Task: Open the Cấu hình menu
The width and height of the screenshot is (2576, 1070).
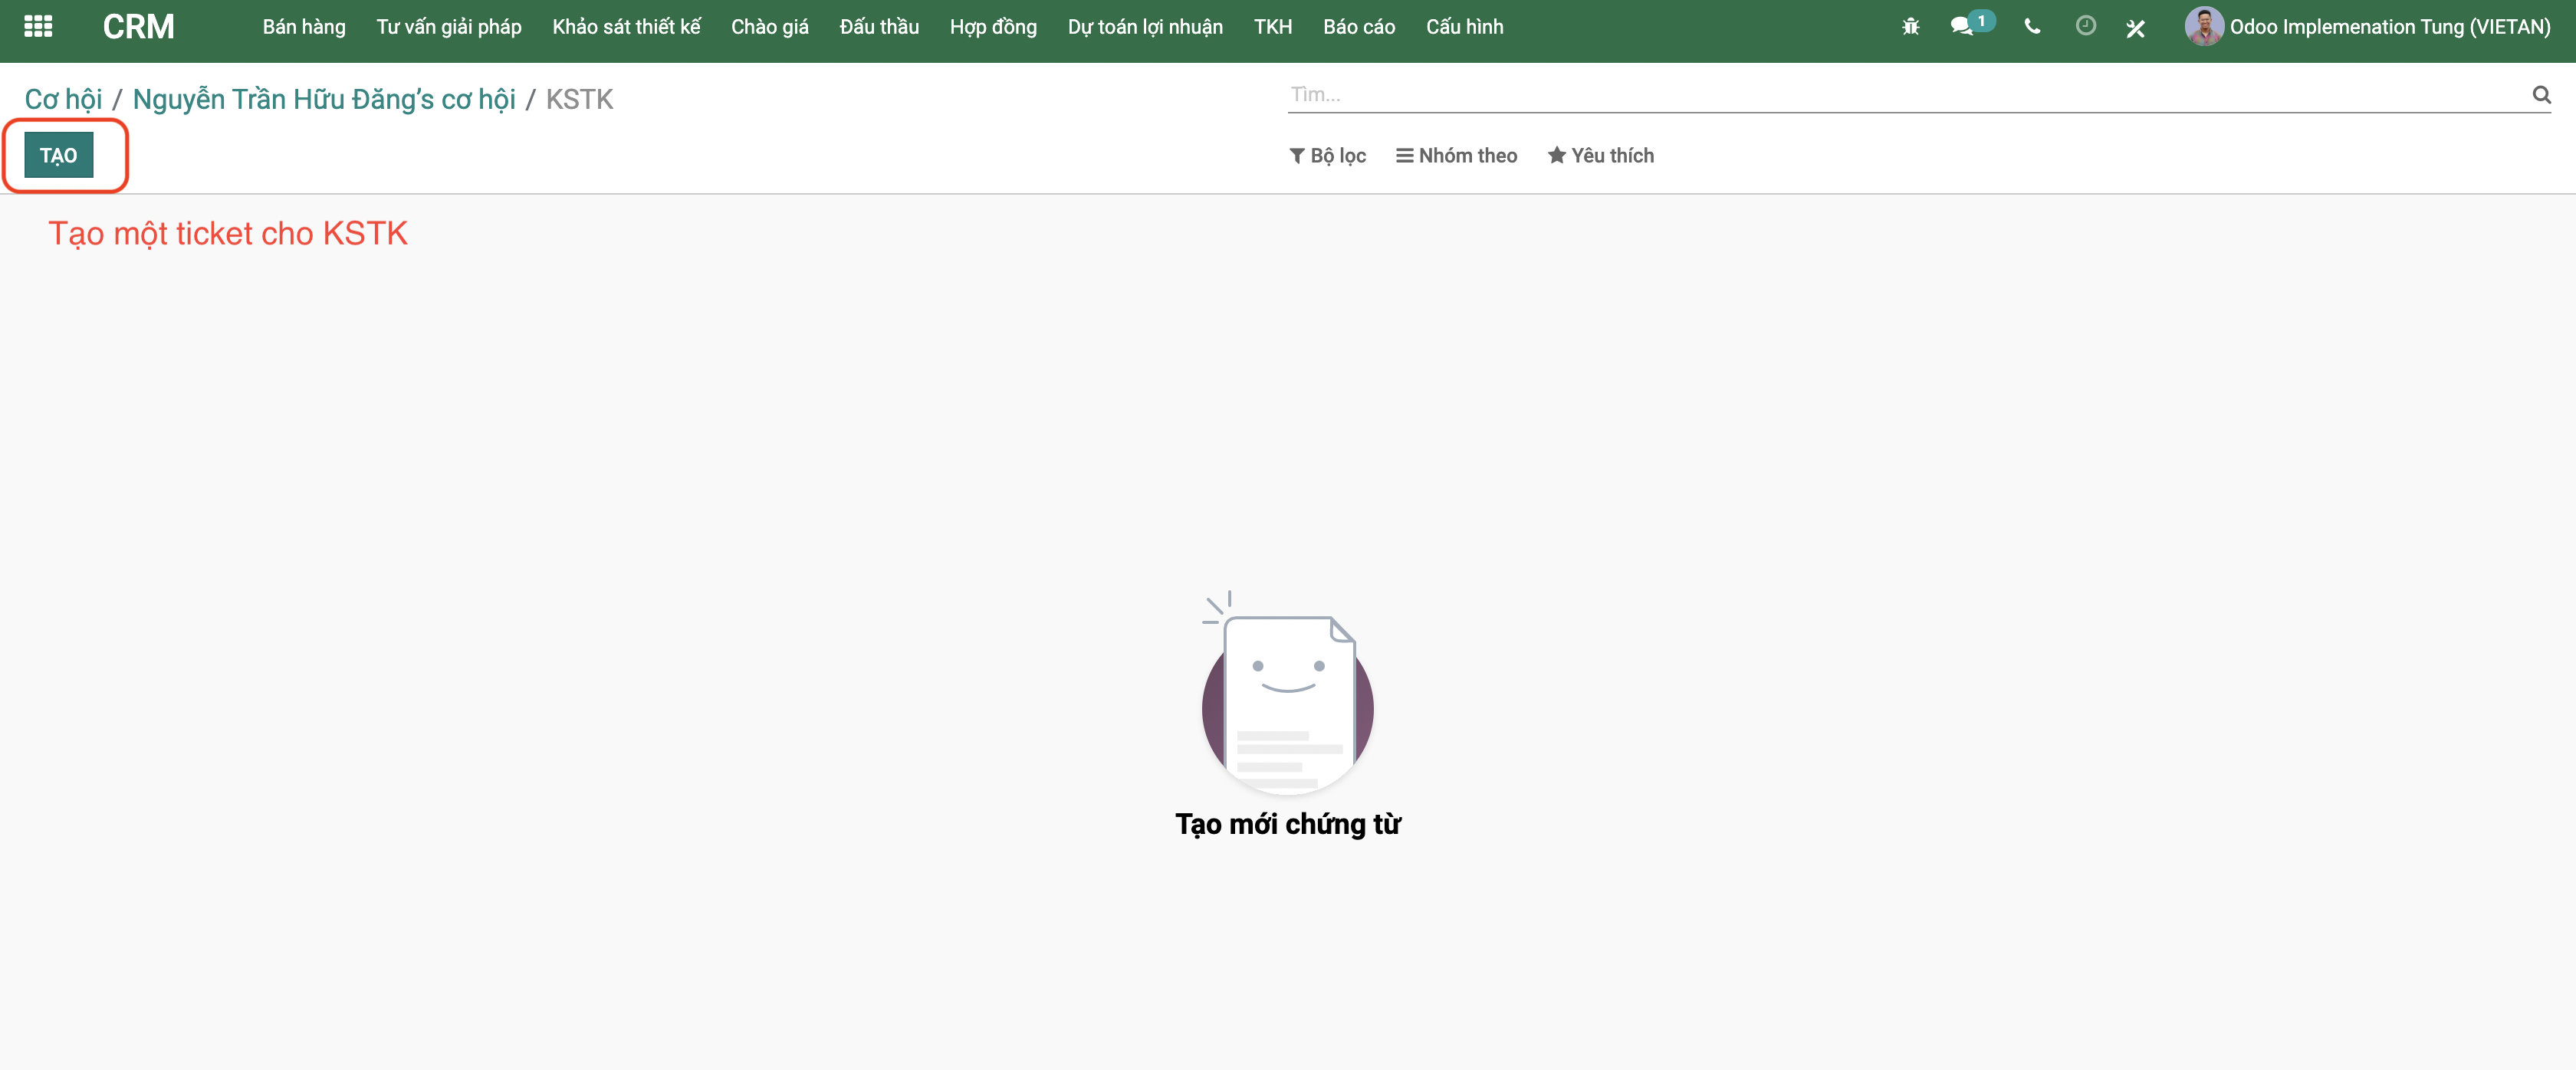Action: 1464,27
